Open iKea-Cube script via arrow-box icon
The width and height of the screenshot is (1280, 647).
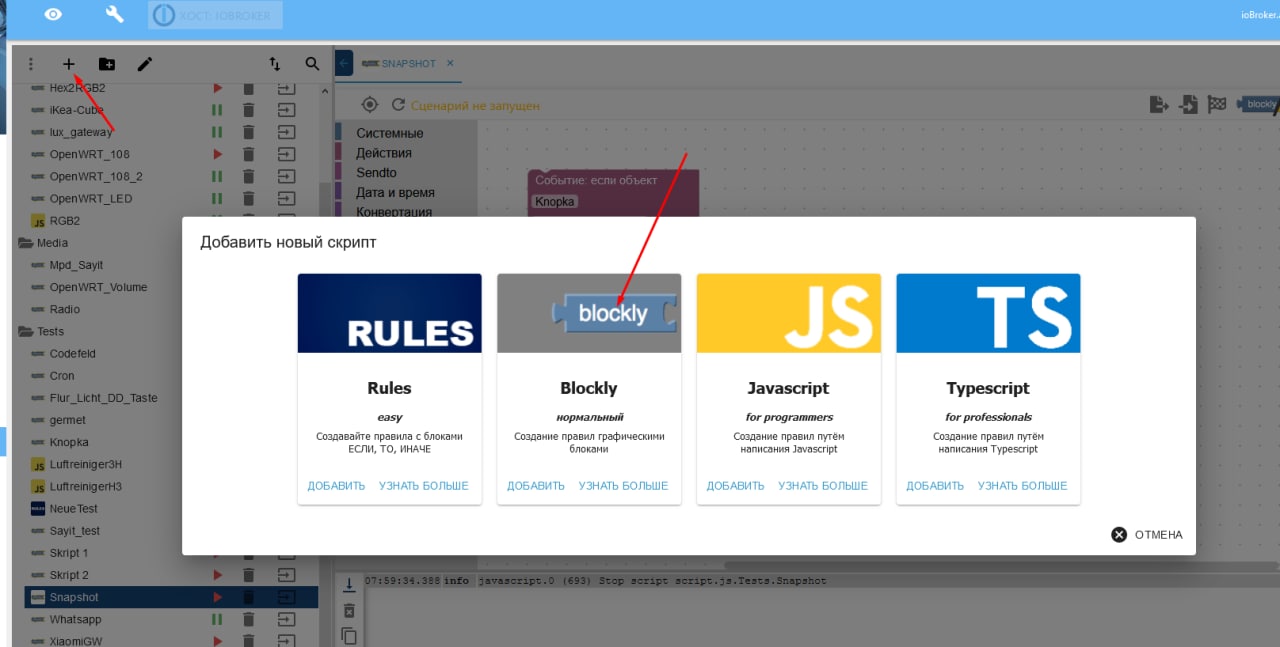click(288, 110)
